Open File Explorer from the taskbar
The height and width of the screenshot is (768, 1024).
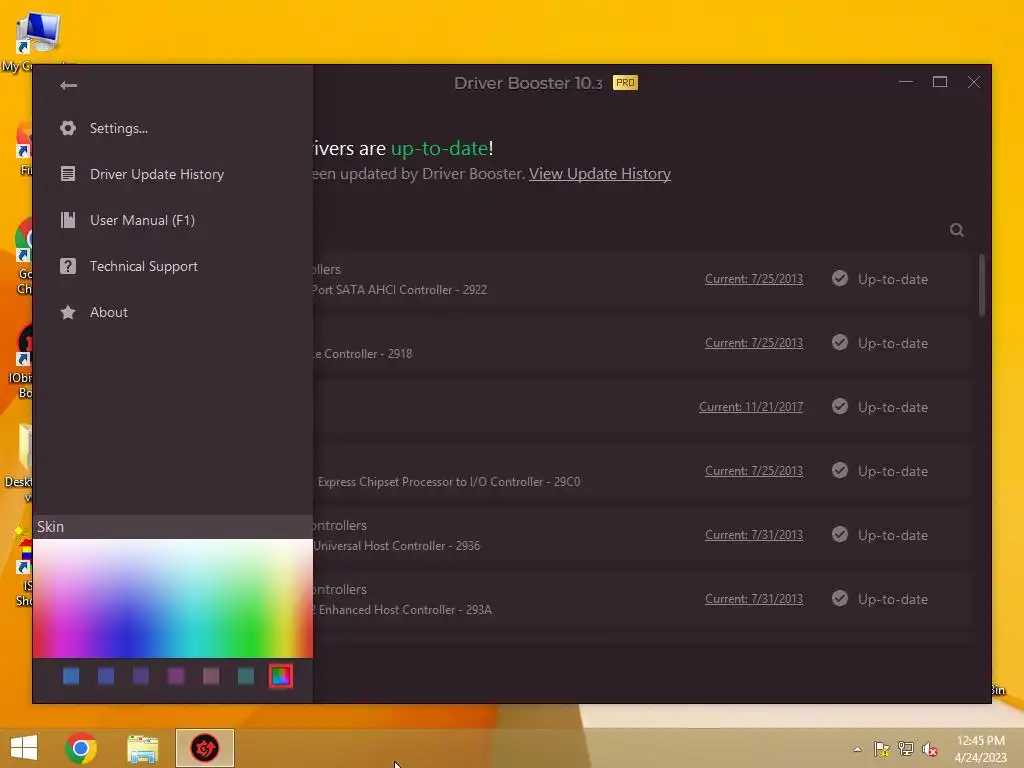click(142, 748)
